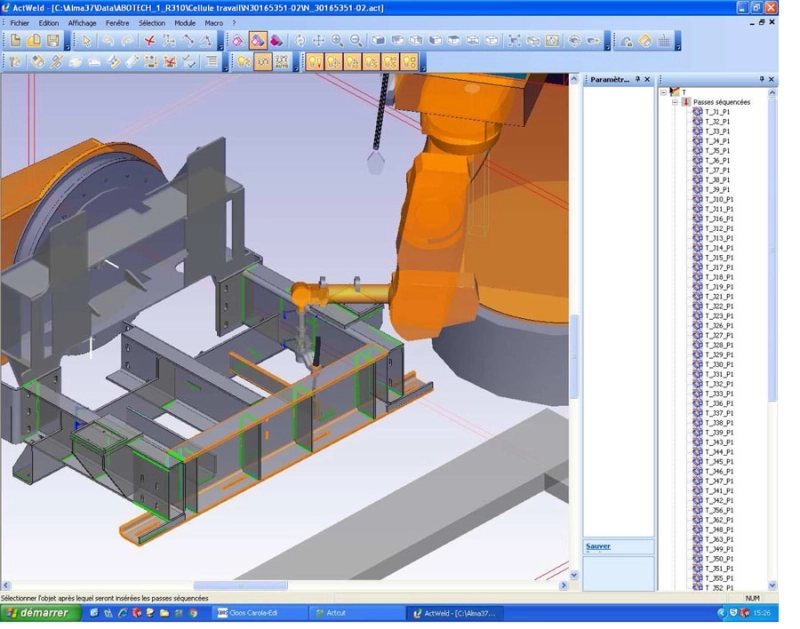Toggle the highlighted shaded display mode button

pyautogui.click(x=258, y=40)
